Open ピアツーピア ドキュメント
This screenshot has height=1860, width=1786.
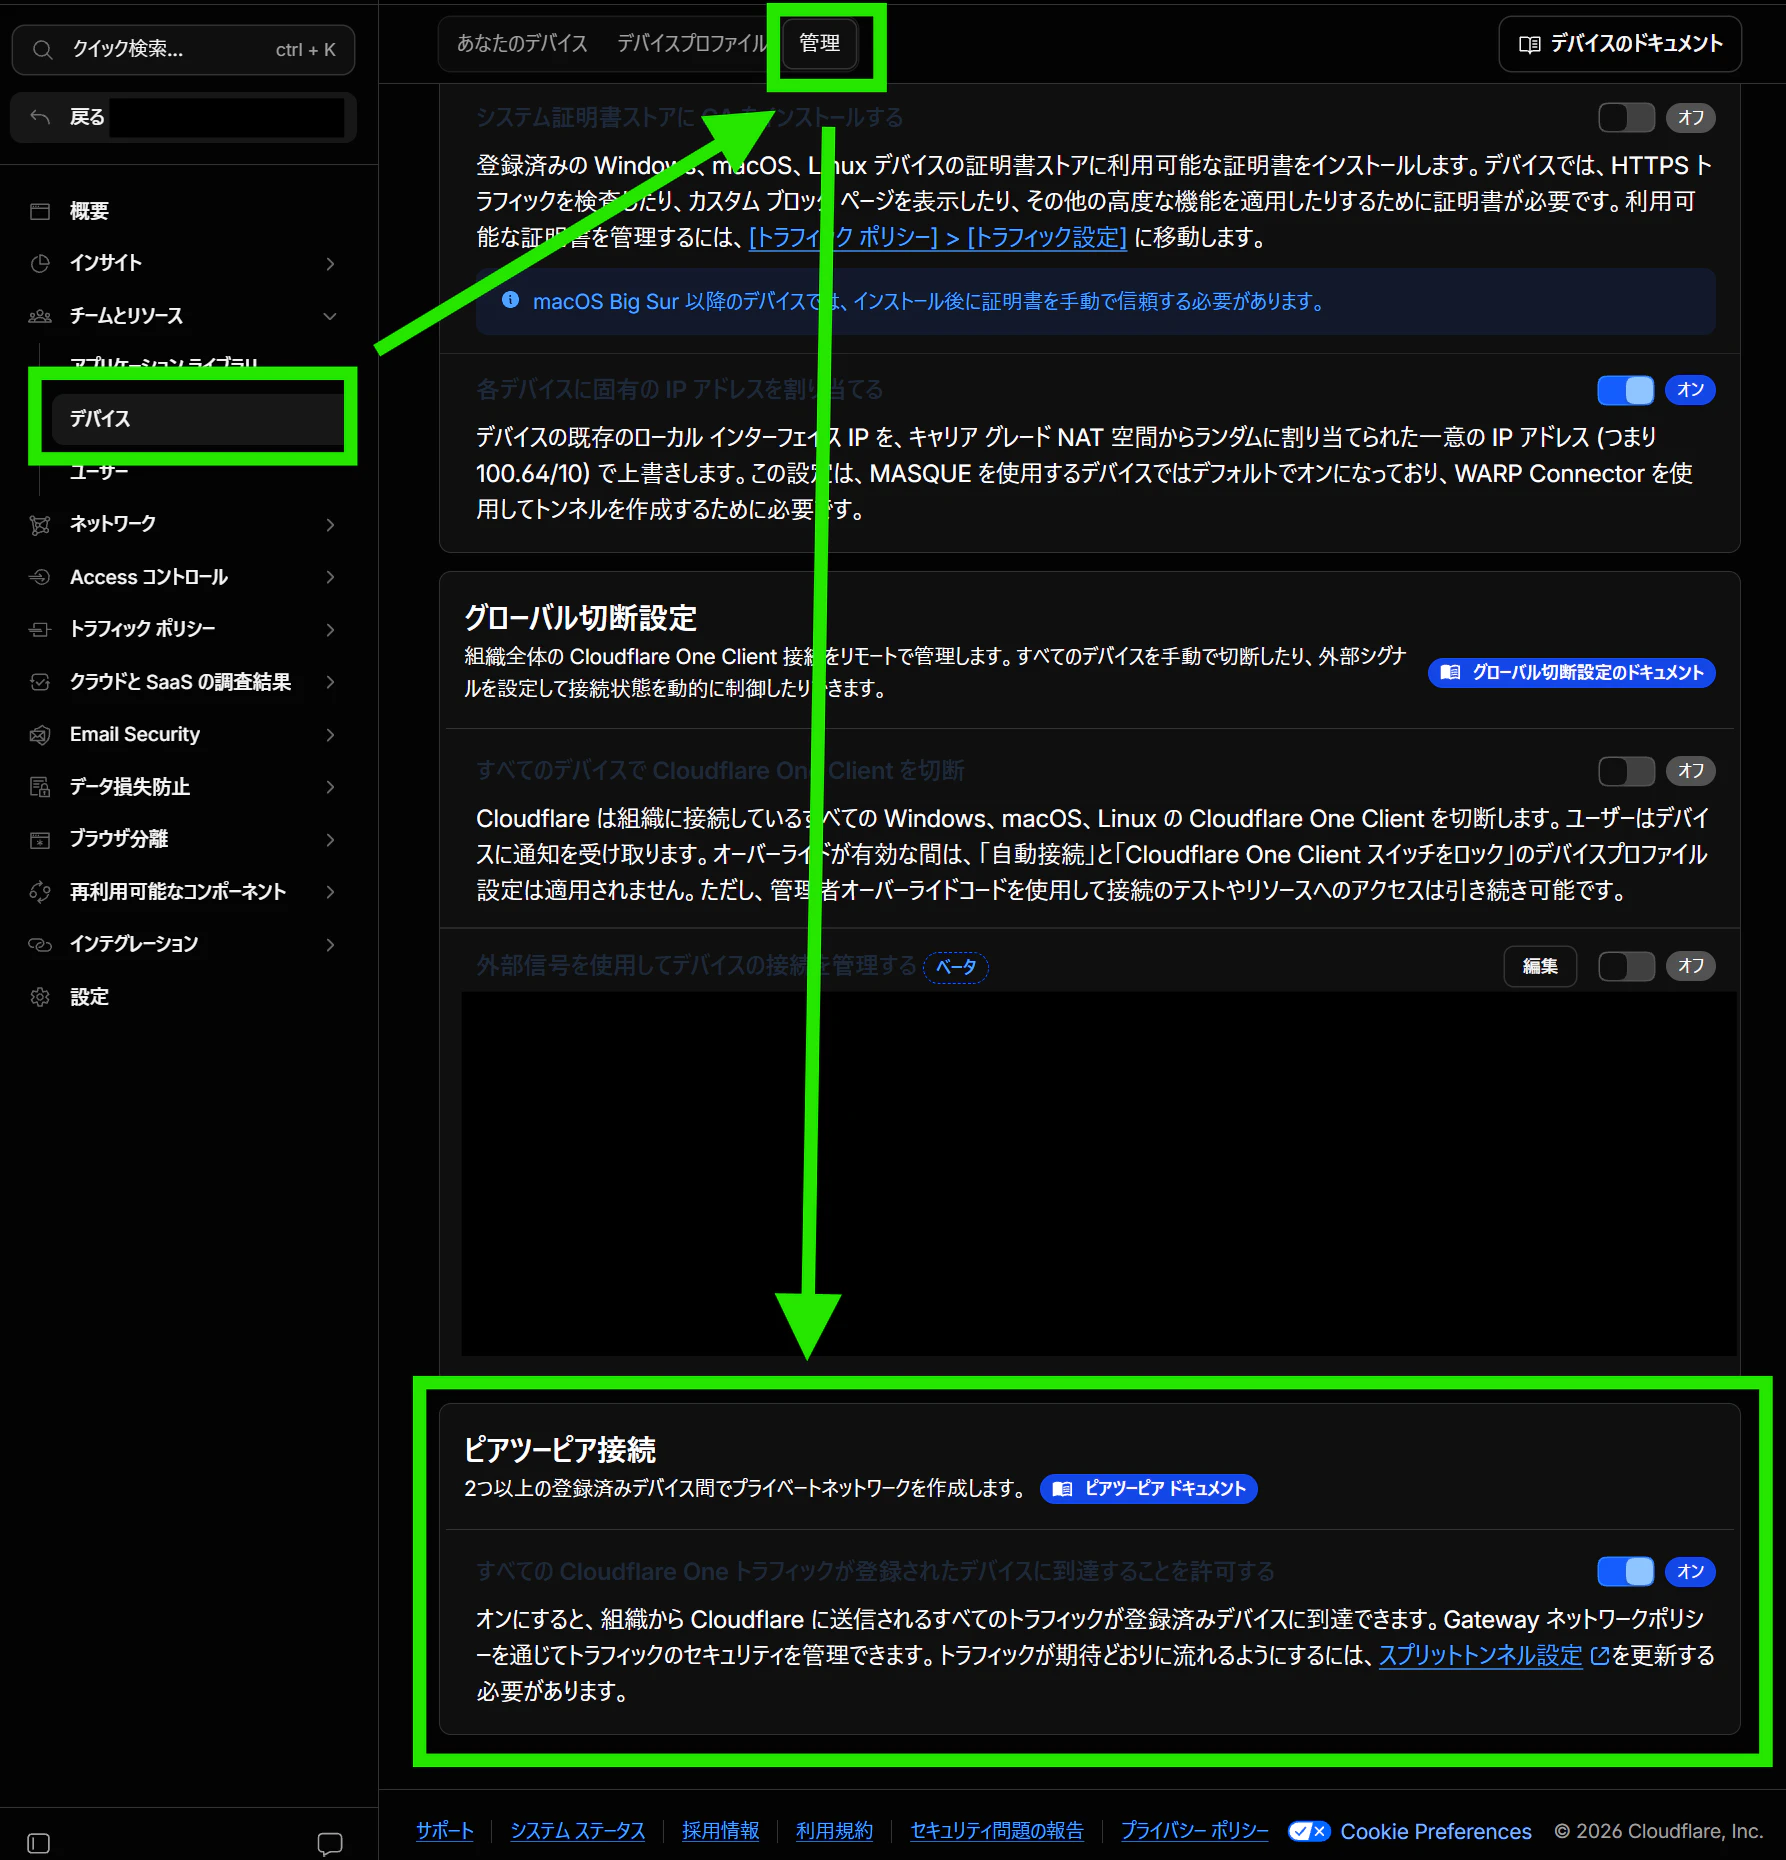(x=1149, y=1489)
